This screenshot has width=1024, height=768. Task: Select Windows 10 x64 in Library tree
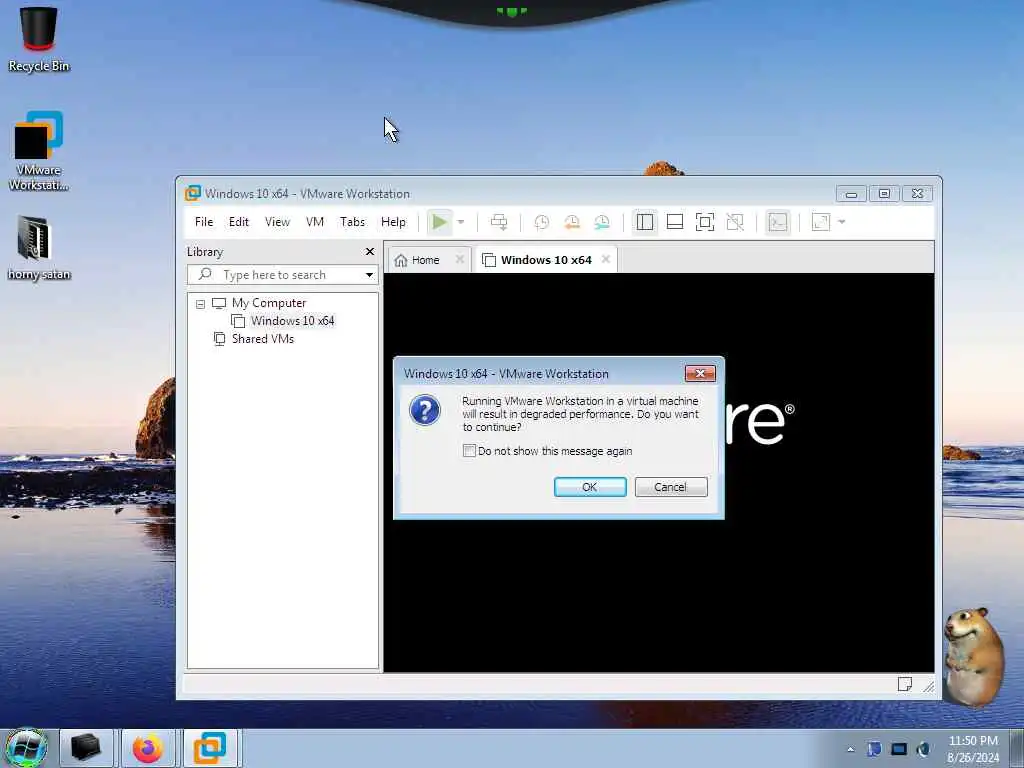[x=292, y=321]
